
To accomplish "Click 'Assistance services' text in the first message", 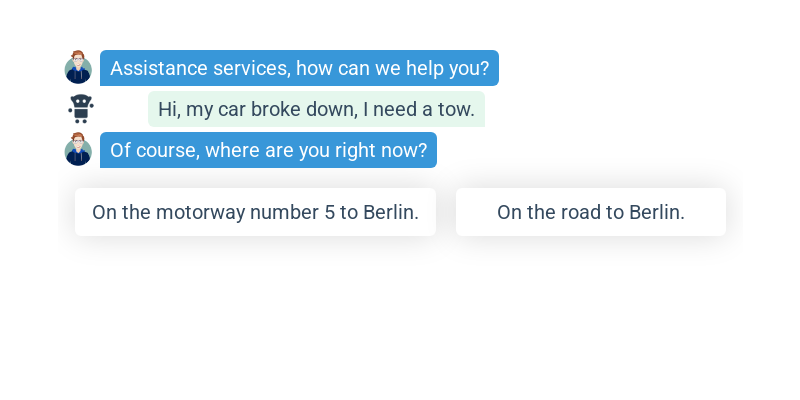I will (x=200, y=68).
